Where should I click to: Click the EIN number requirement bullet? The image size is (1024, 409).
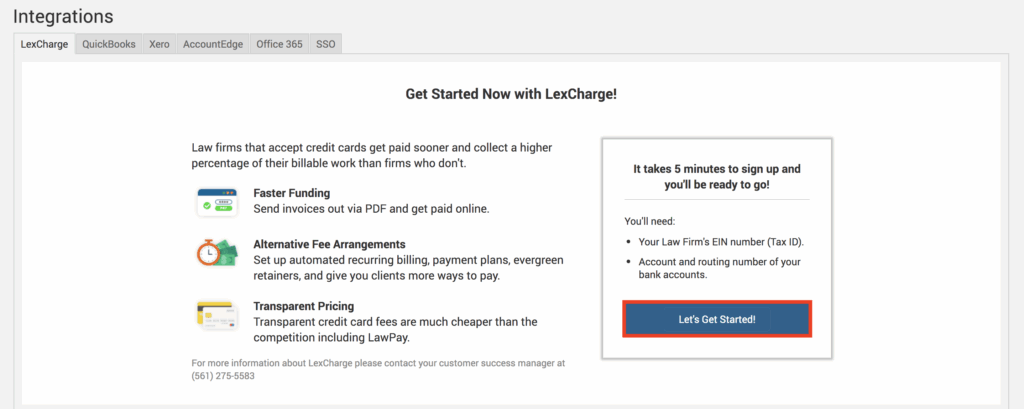pos(720,242)
